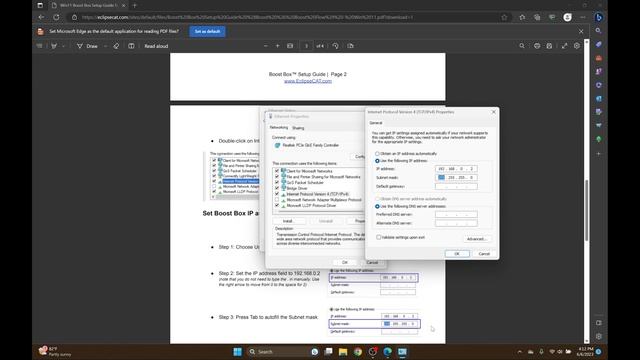Open the PDF toolbar settings gear
Screen dimensions: 640x360
click(576, 46)
